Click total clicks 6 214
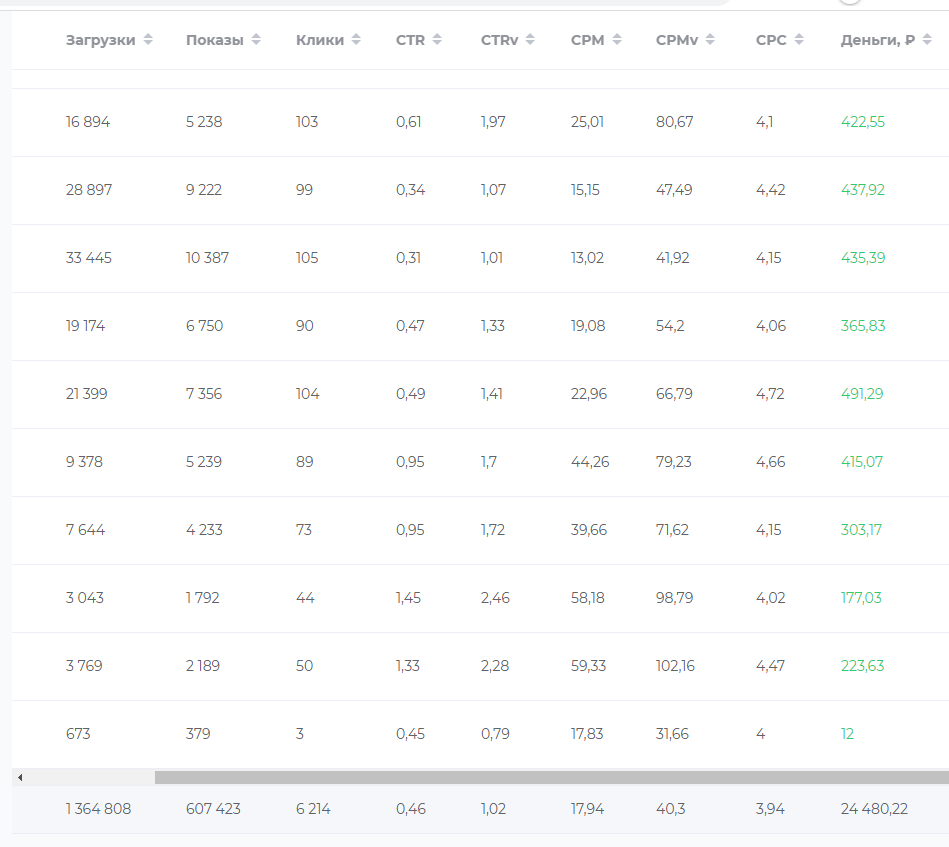949x847 pixels. (x=313, y=809)
